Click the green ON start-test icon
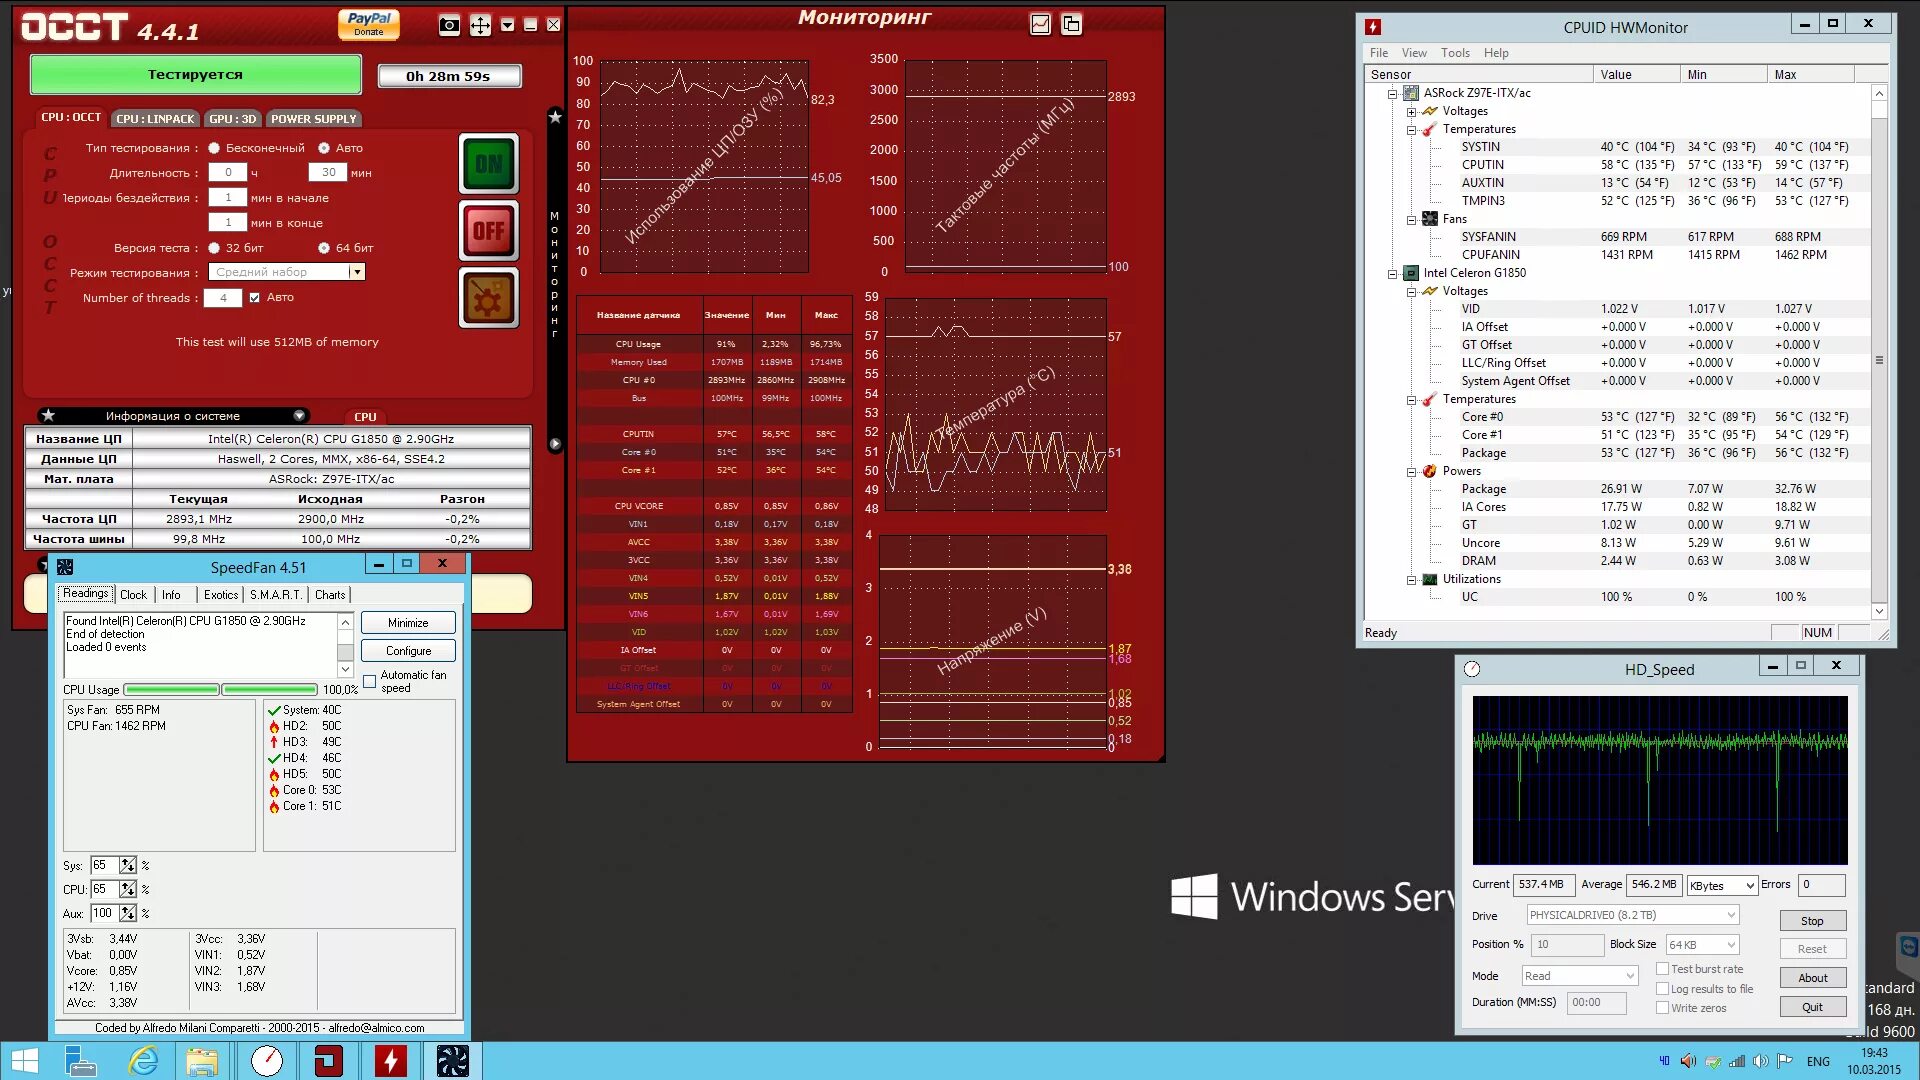 click(488, 163)
